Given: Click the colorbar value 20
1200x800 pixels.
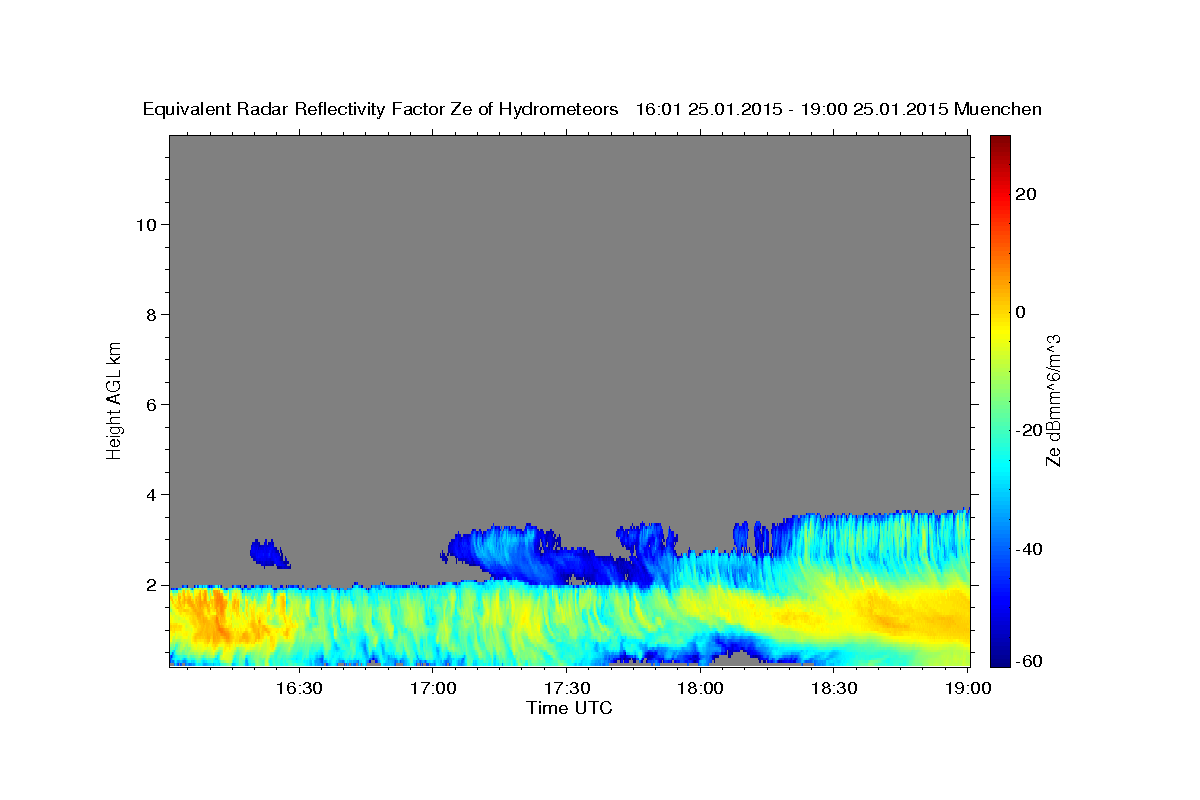Looking at the screenshot, I should (x=1026, y=194).
